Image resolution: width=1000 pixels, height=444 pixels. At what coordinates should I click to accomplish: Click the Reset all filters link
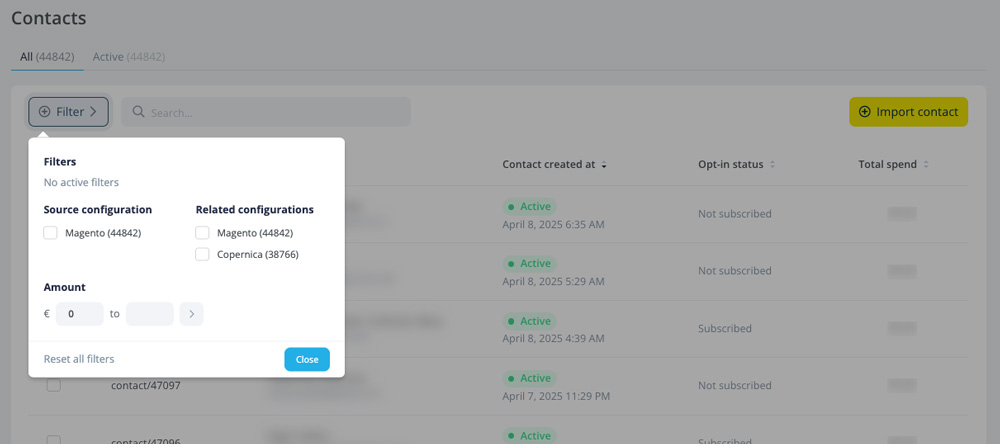[79, 359]
